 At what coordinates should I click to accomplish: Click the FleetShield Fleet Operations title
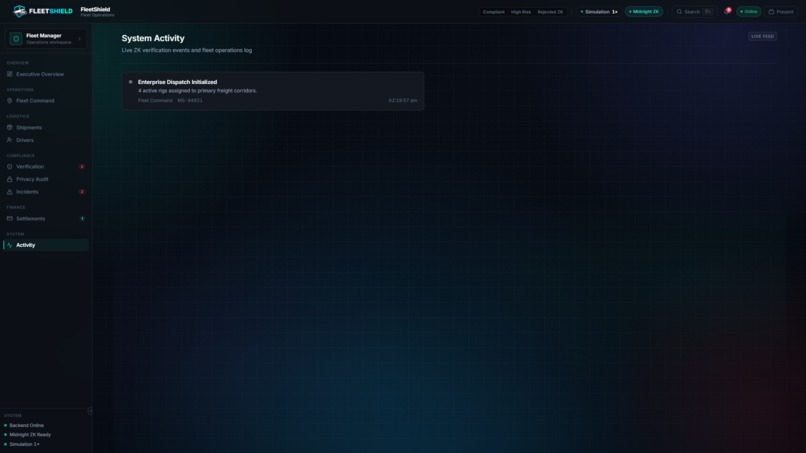pyautogui.click(x=97, y=11)
